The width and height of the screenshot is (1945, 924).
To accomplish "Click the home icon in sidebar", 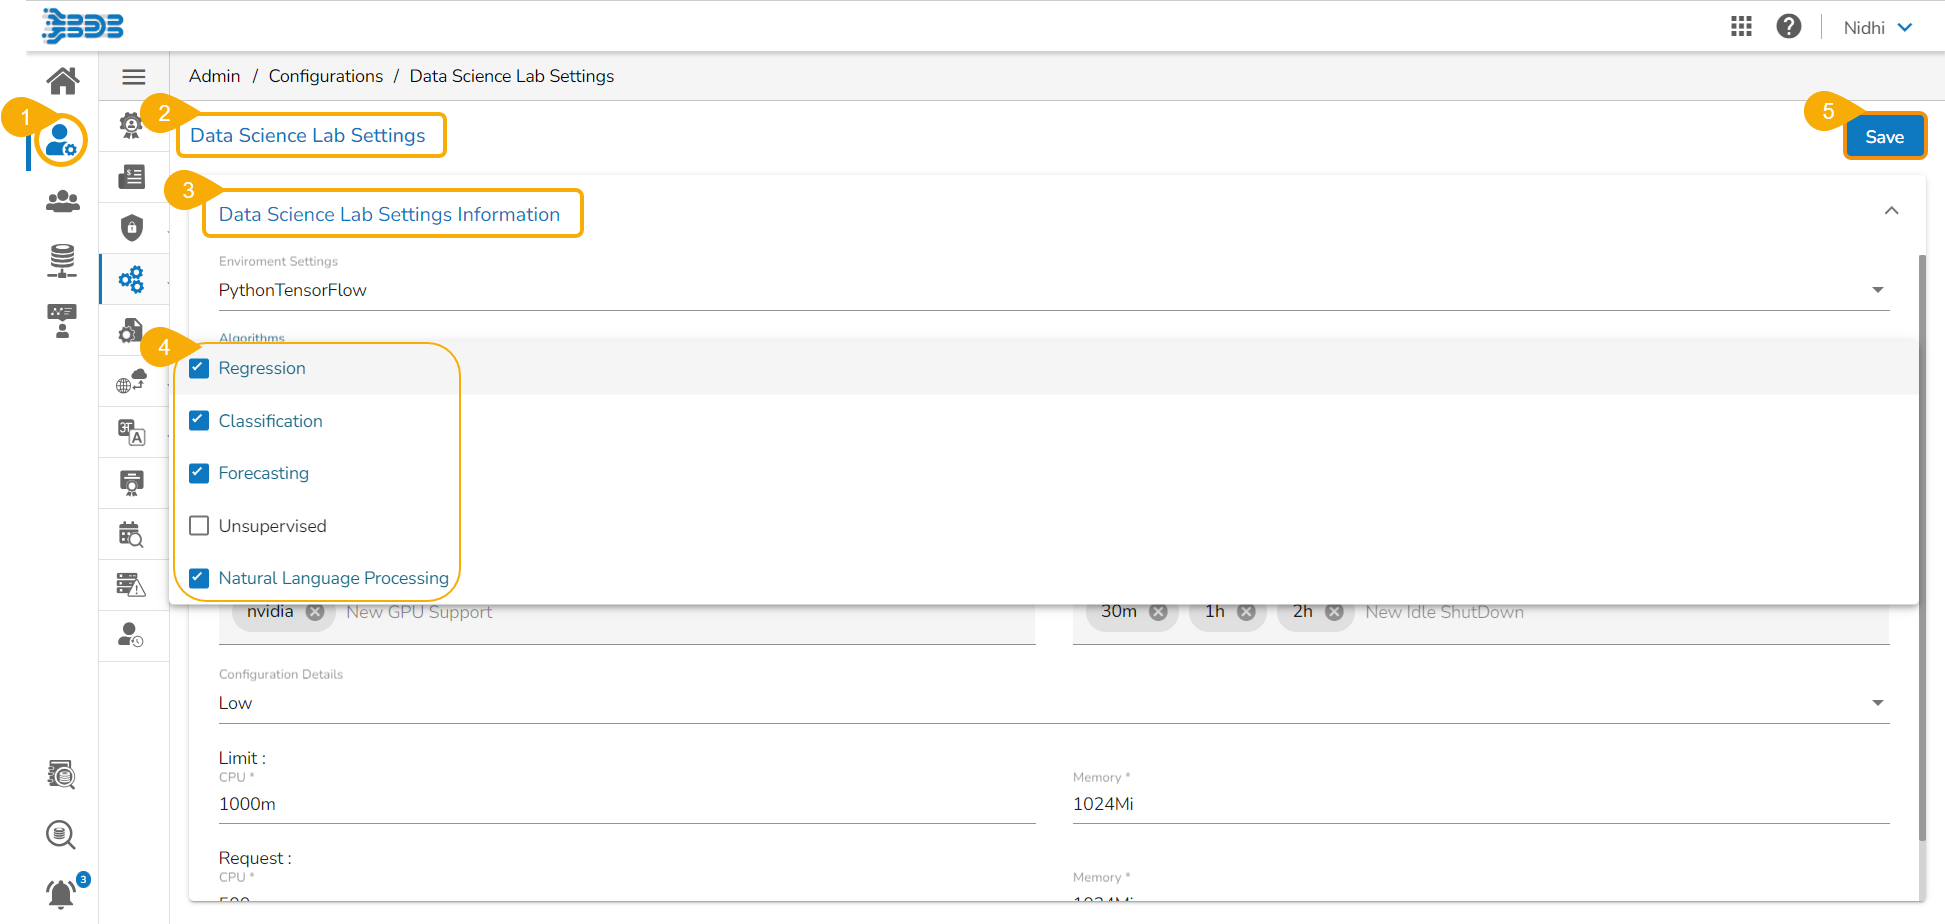I will click(x=63, y=80).
